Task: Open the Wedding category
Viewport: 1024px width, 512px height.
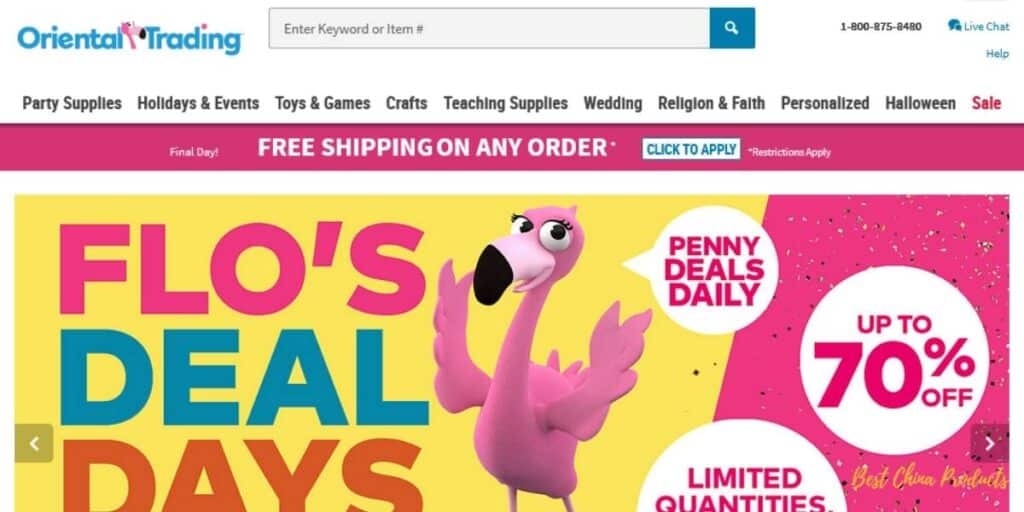Action: (x=613, y=103)
